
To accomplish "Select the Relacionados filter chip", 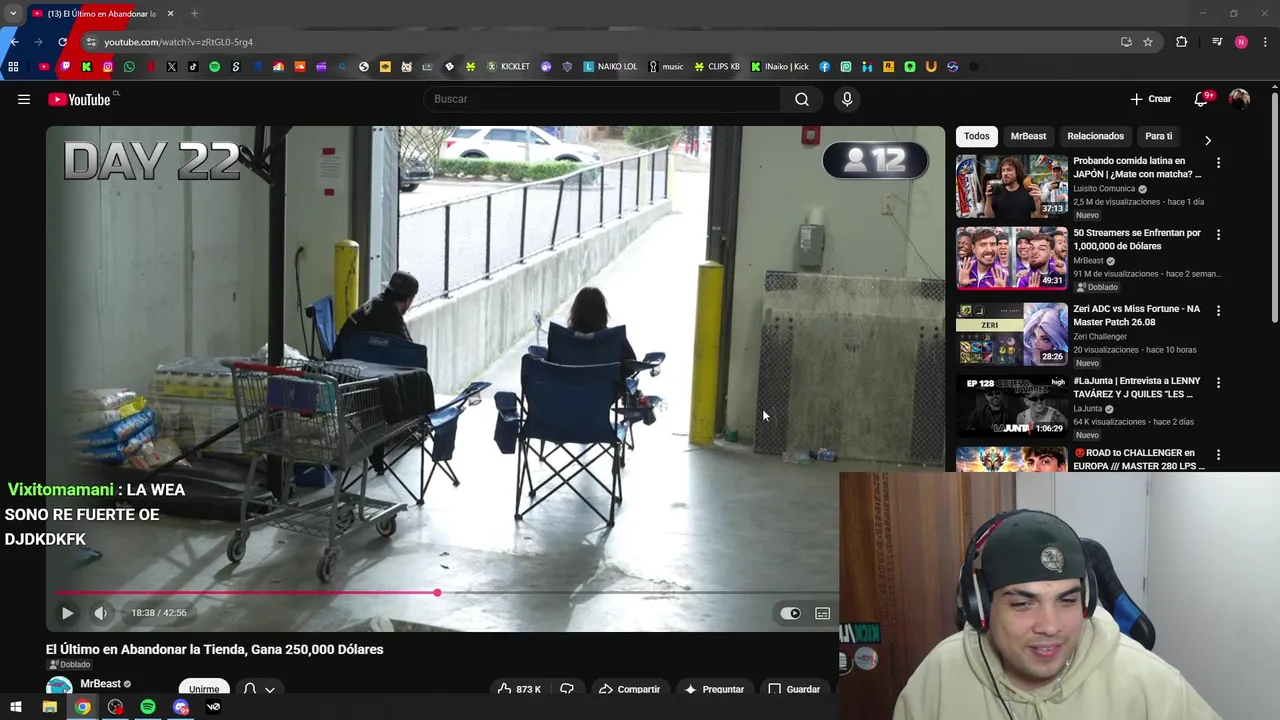I will click(x=1095, y=136).
